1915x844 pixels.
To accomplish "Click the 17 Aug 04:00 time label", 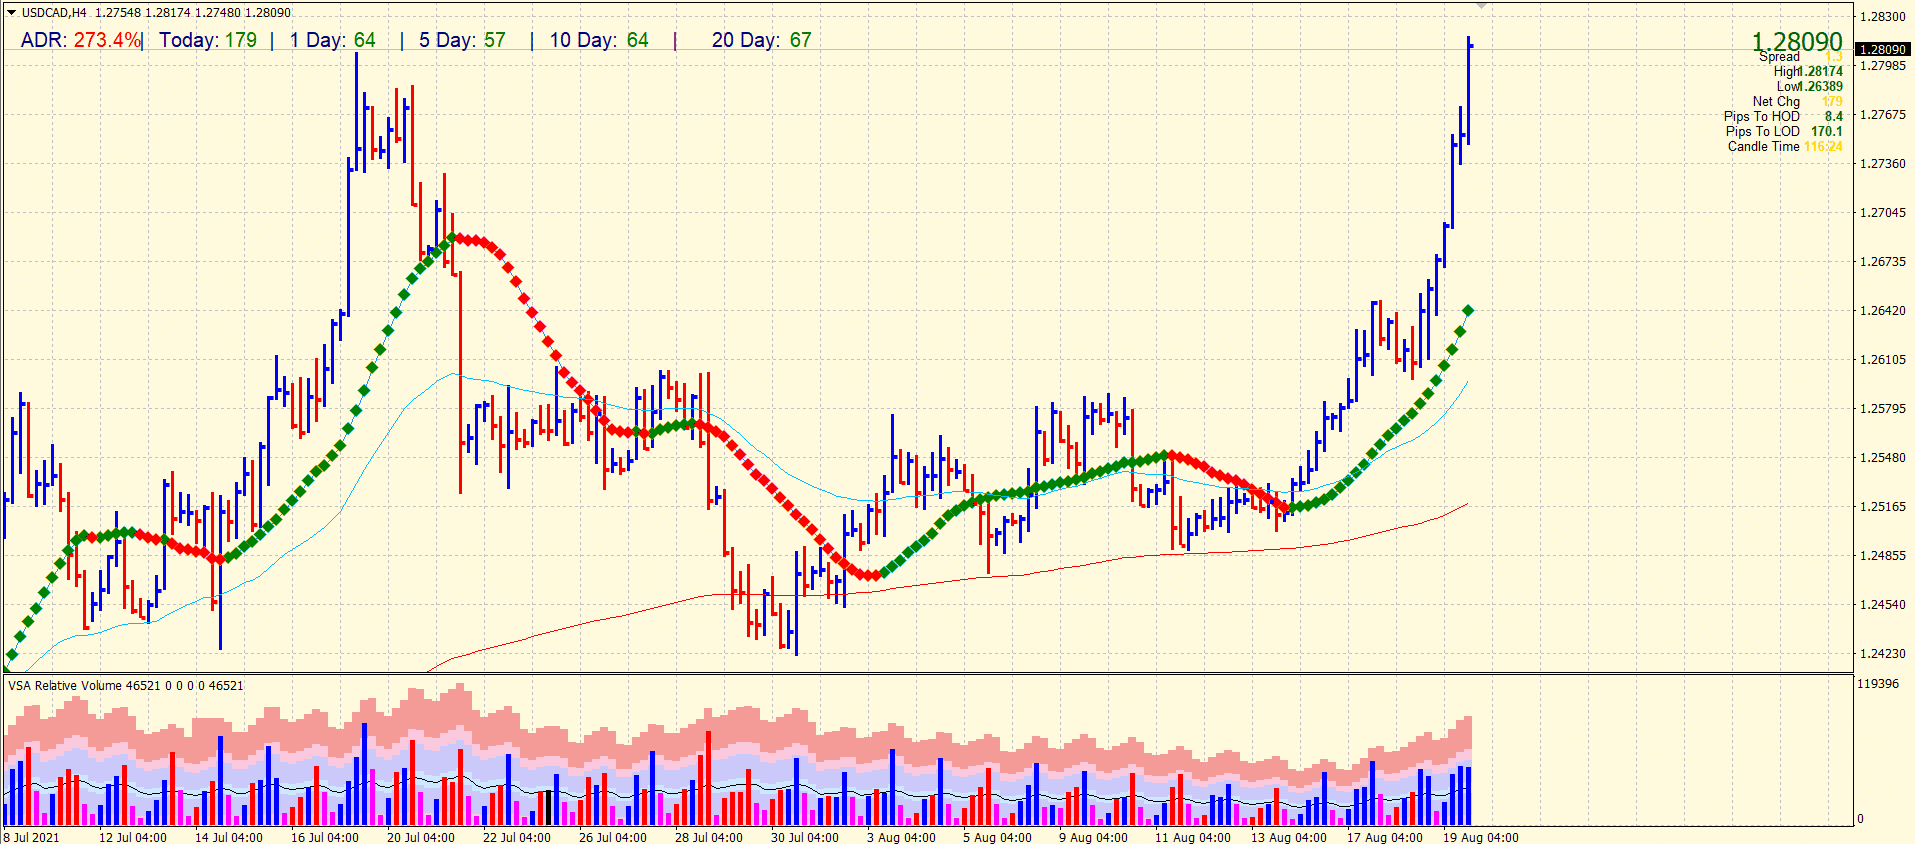I will 1385,837.
